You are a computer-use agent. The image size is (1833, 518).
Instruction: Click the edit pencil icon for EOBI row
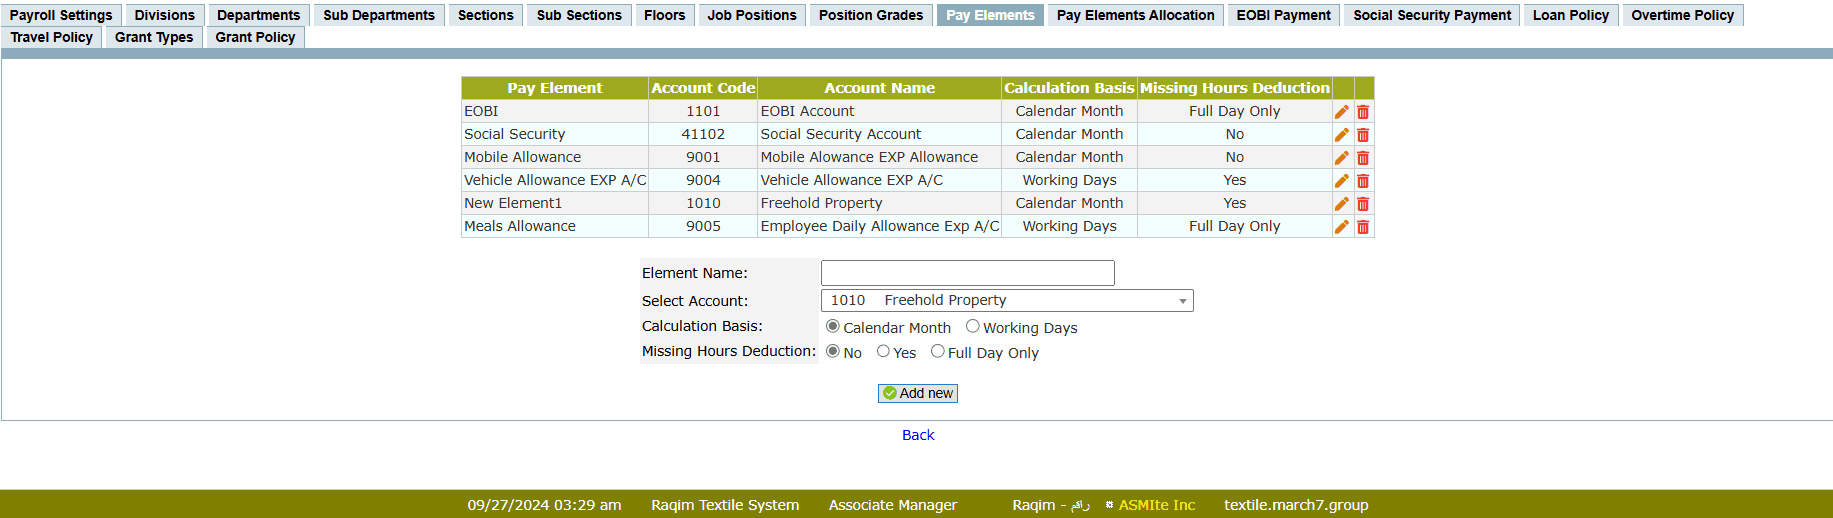tap(1342, 112)
